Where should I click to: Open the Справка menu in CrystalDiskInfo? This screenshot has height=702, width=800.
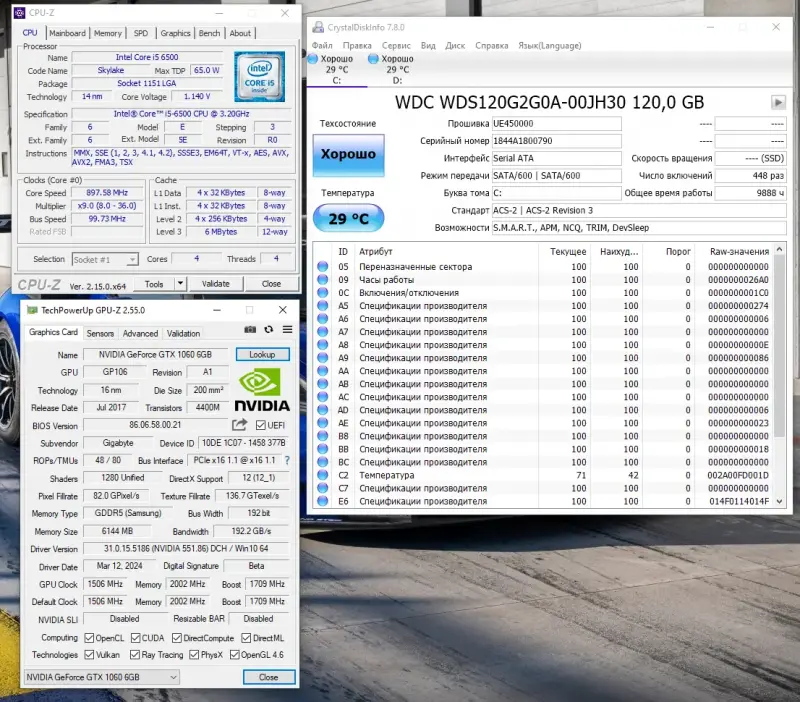click(x=491, y=45)
